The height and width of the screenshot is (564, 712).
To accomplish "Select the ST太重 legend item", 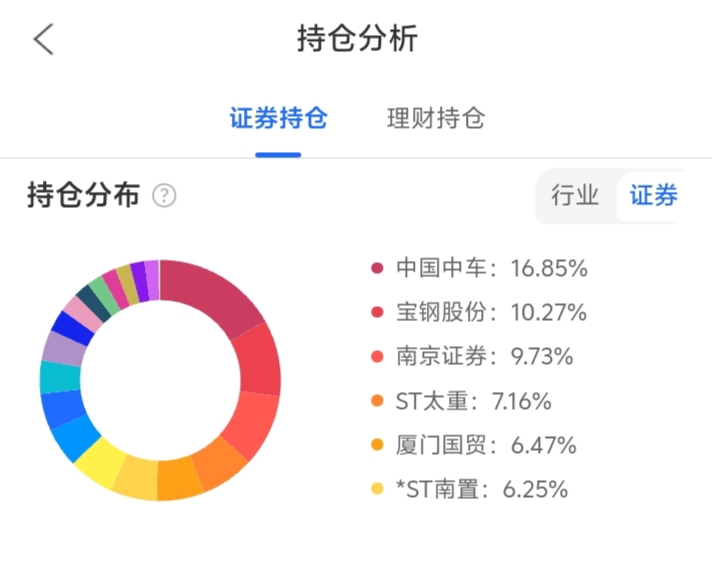I will point(474,402).
